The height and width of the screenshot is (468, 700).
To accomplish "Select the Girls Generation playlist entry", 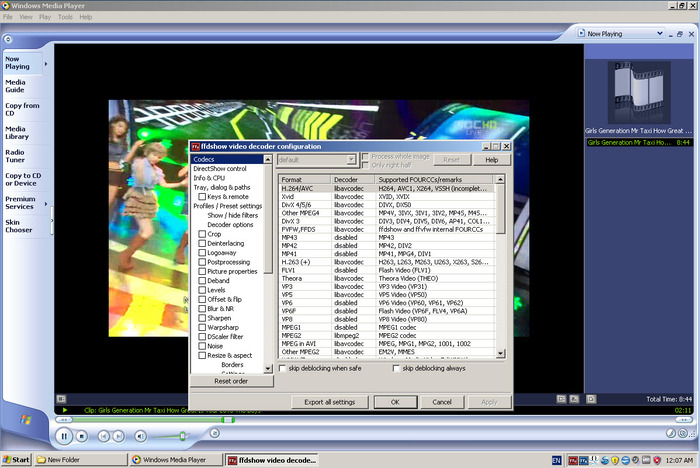I will [639, 142].
